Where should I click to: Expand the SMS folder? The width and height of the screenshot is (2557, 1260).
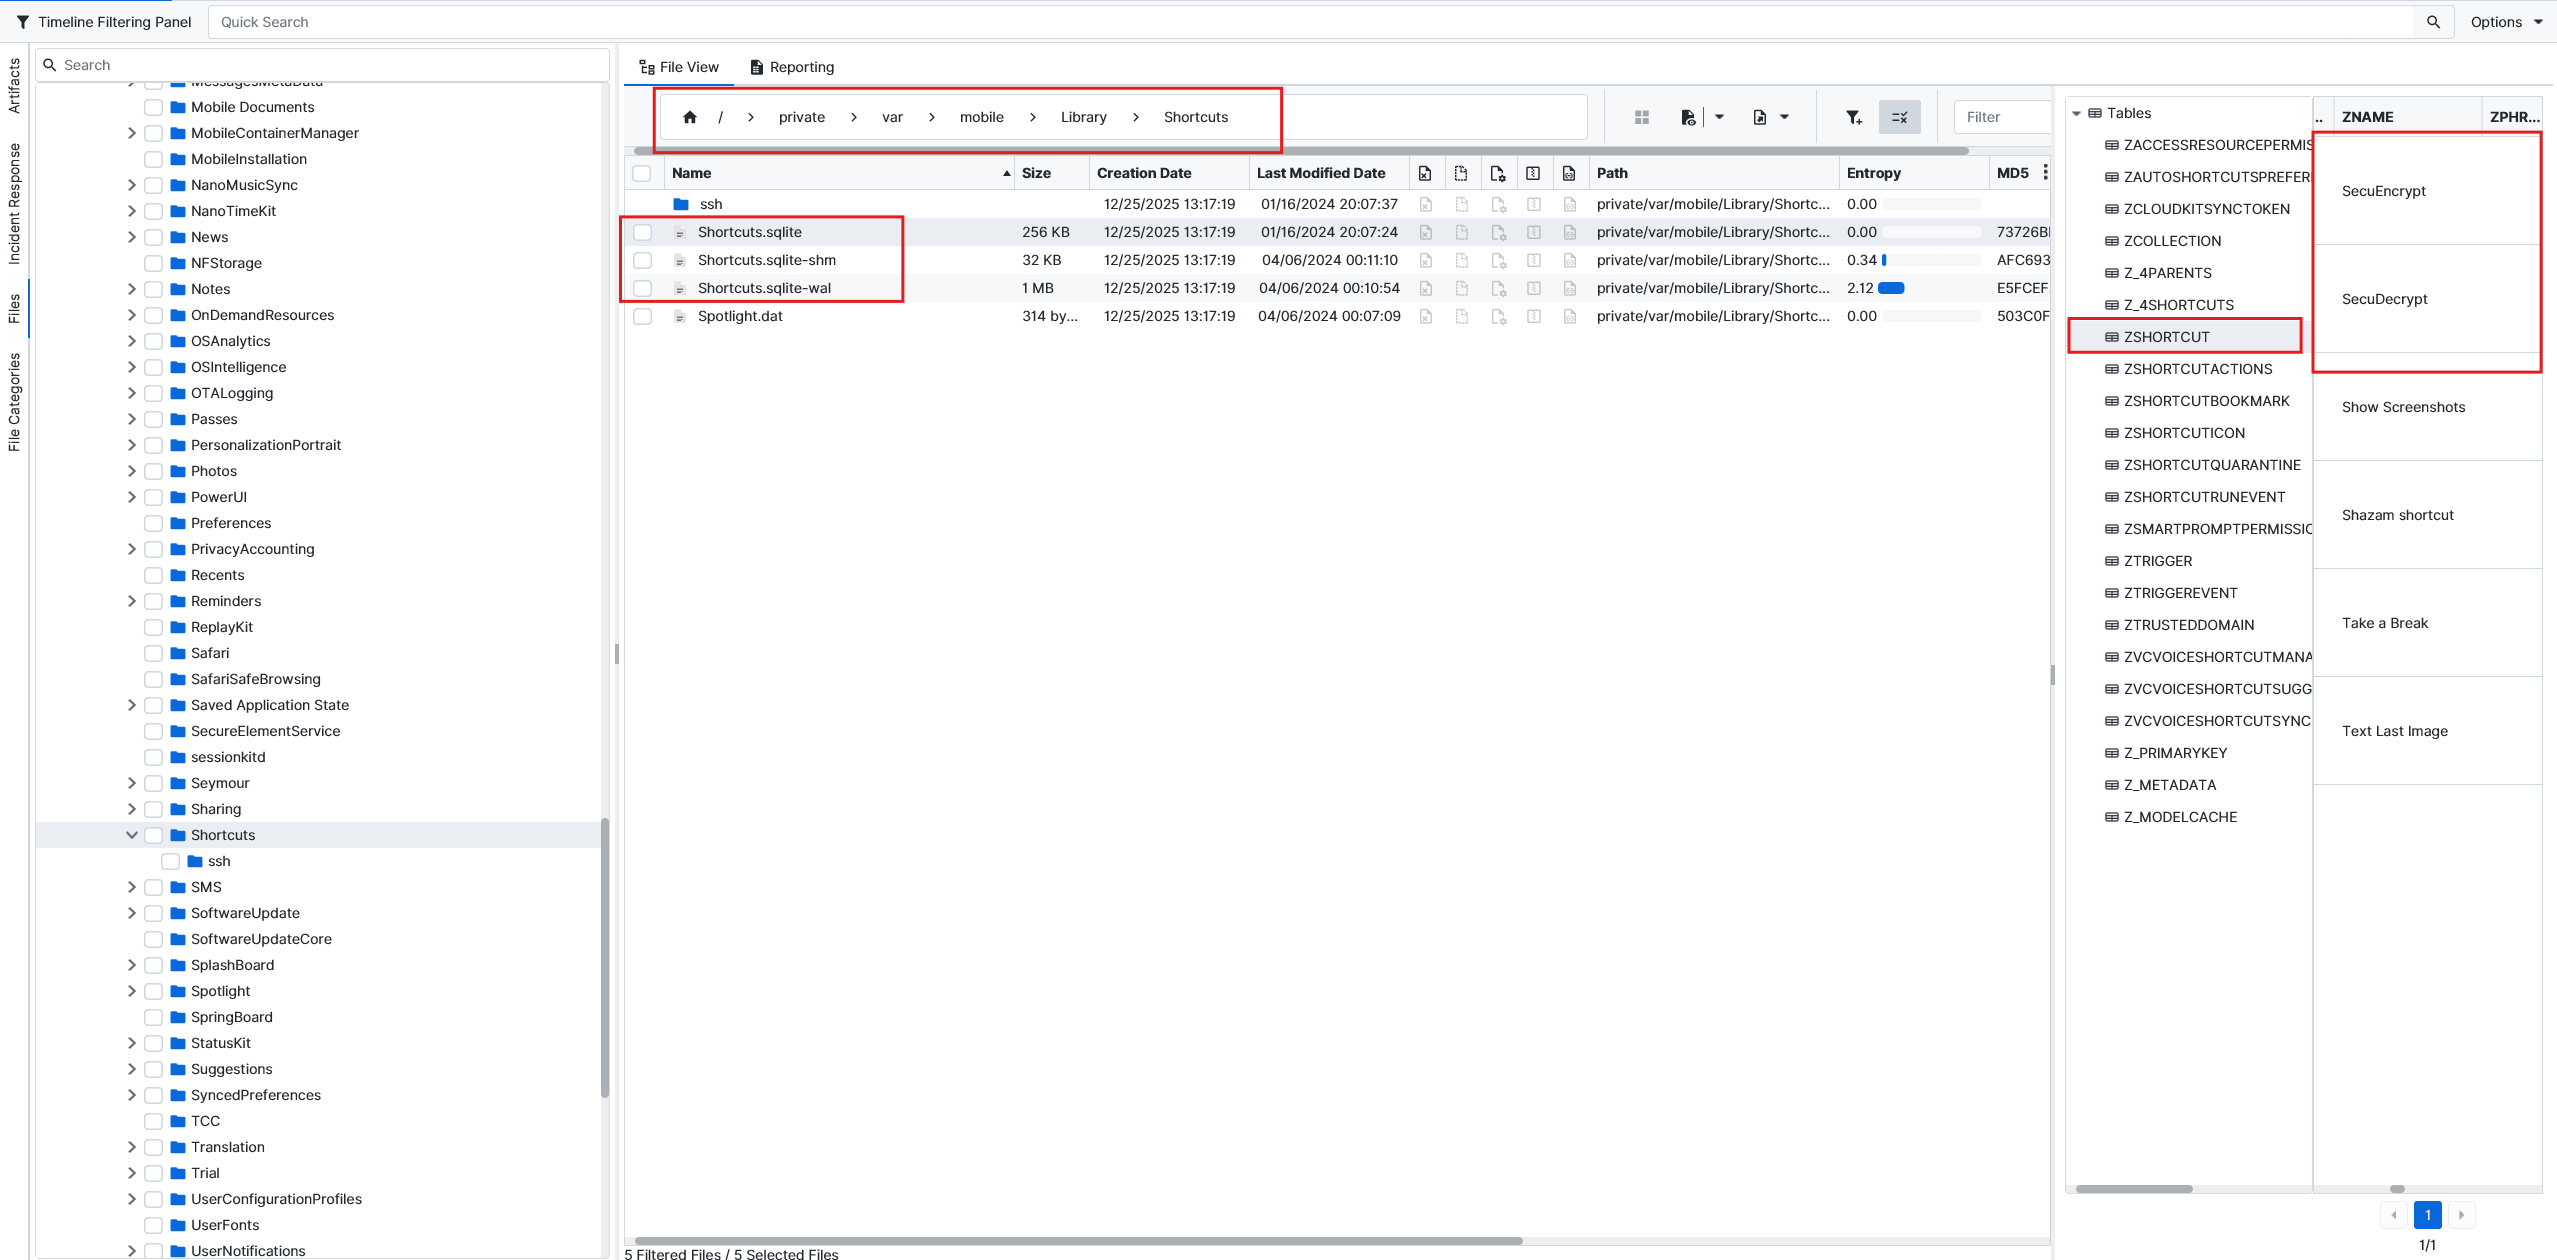(x=132, y=887)
